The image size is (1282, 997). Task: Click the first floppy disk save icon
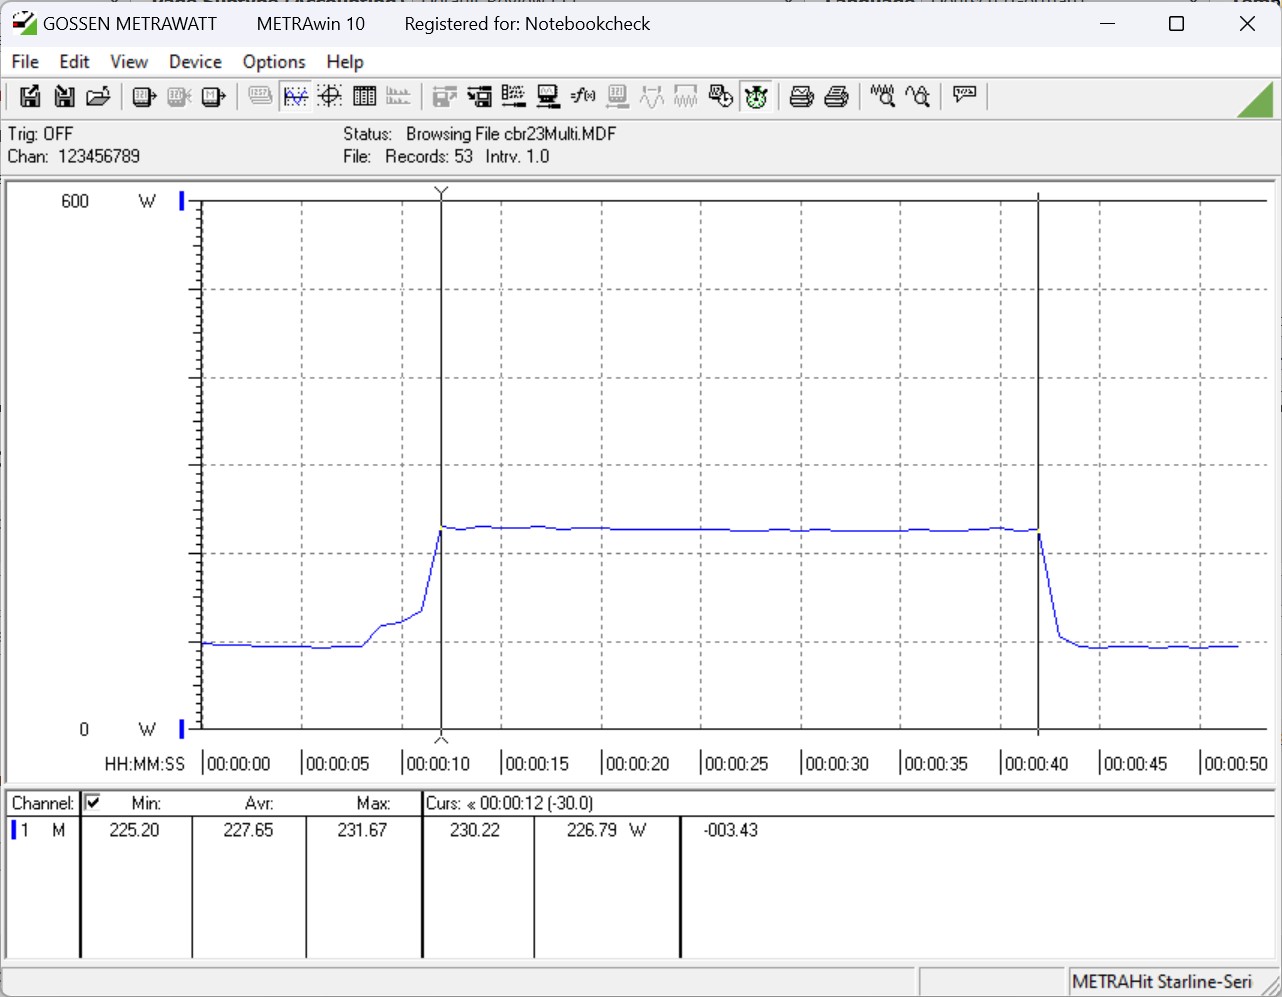30,96
